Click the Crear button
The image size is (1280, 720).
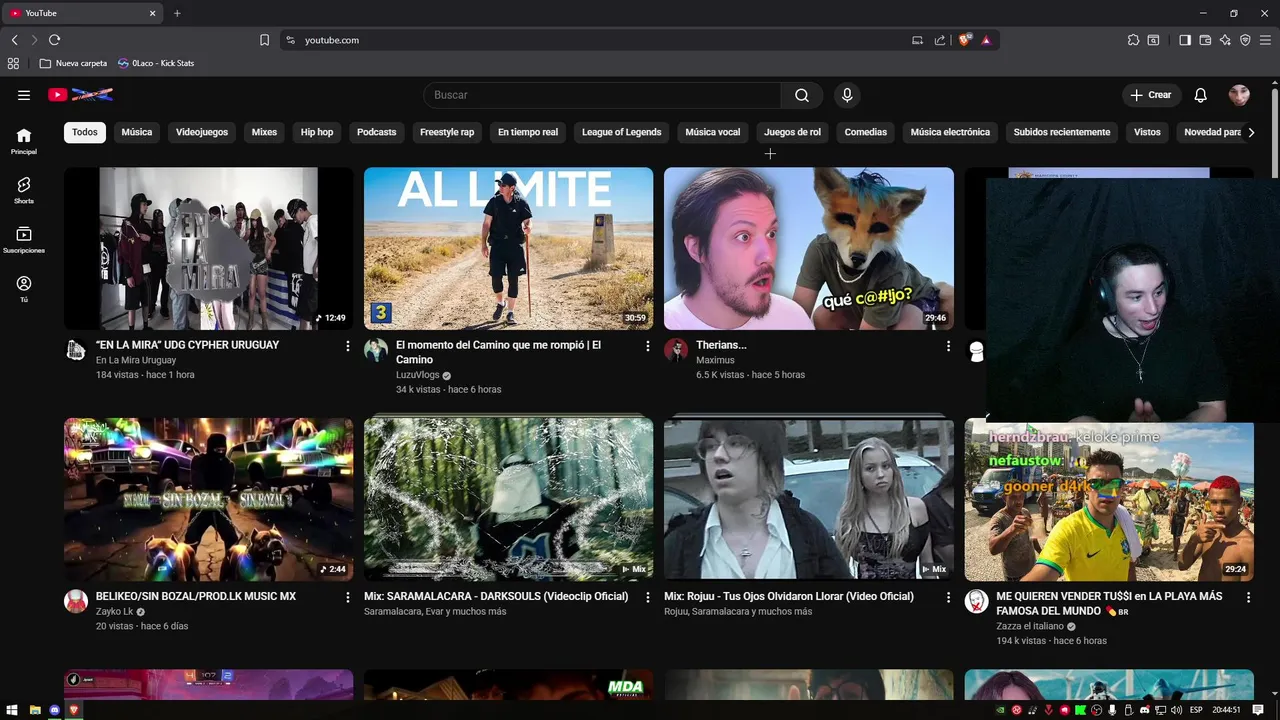click(x=1151, y=95)
